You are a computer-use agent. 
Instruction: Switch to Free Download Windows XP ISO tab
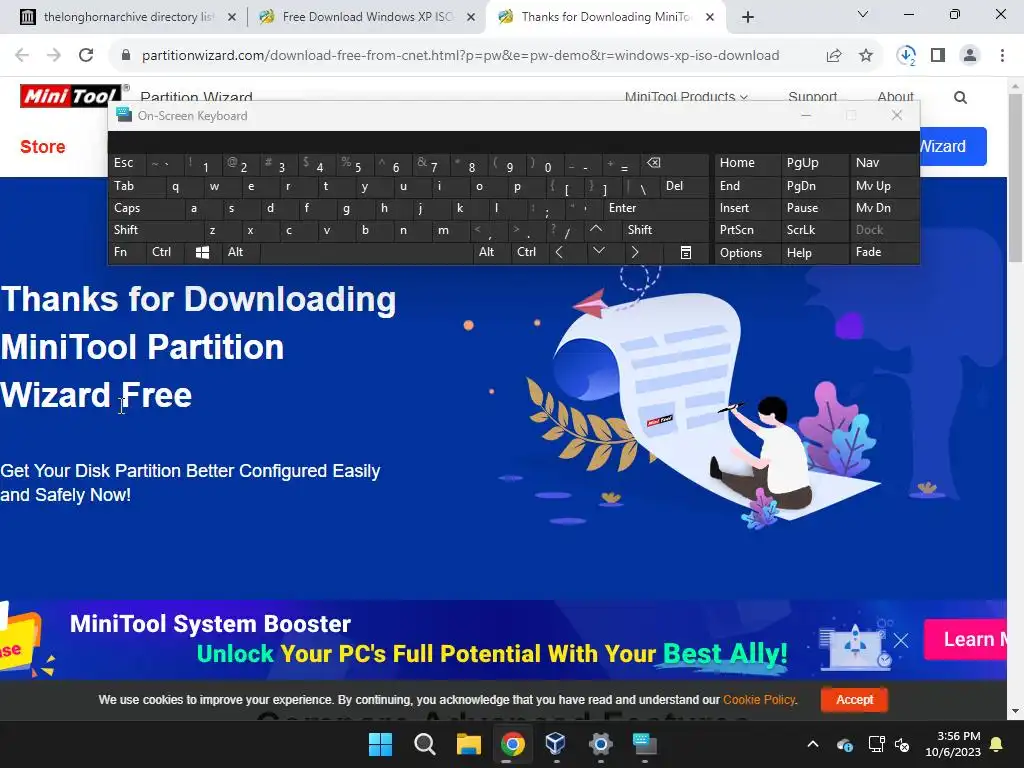point(366,17)
